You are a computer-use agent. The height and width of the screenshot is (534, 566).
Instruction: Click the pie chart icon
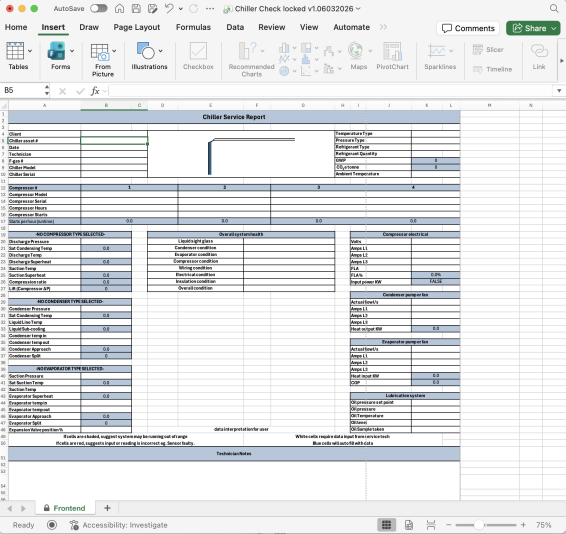tap(284, 71)
